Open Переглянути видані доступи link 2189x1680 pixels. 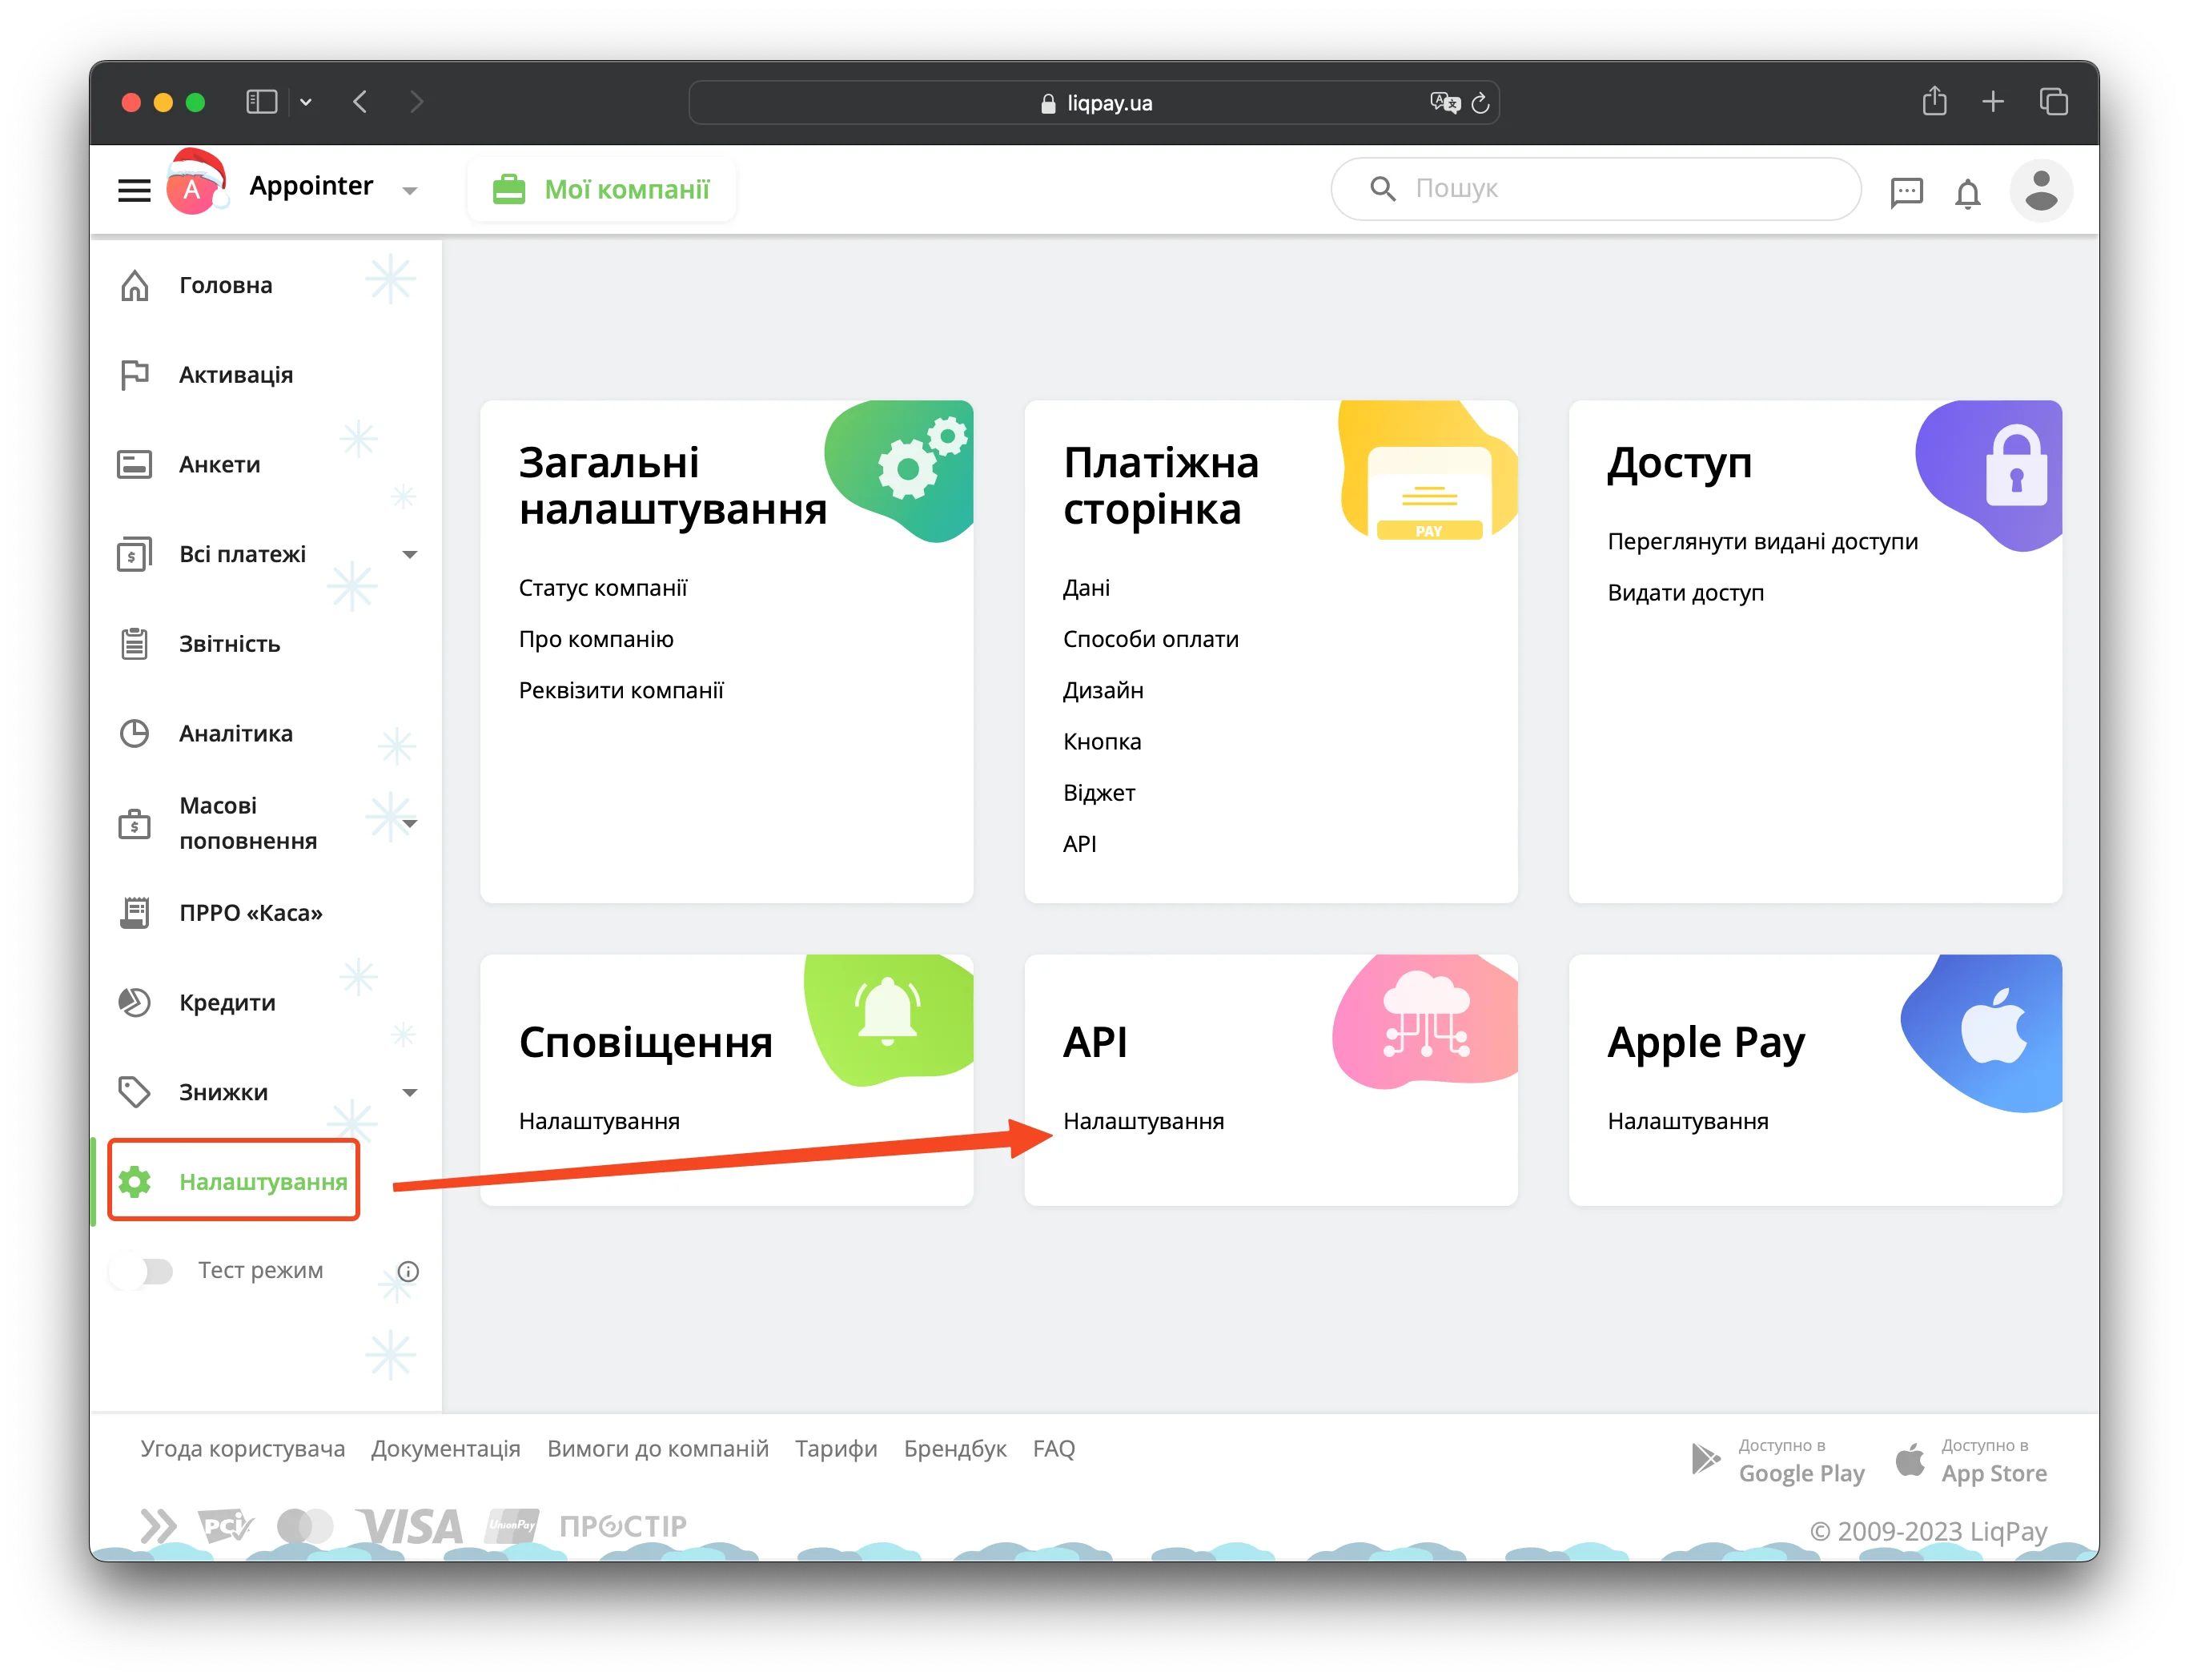tap(1762, 542)
